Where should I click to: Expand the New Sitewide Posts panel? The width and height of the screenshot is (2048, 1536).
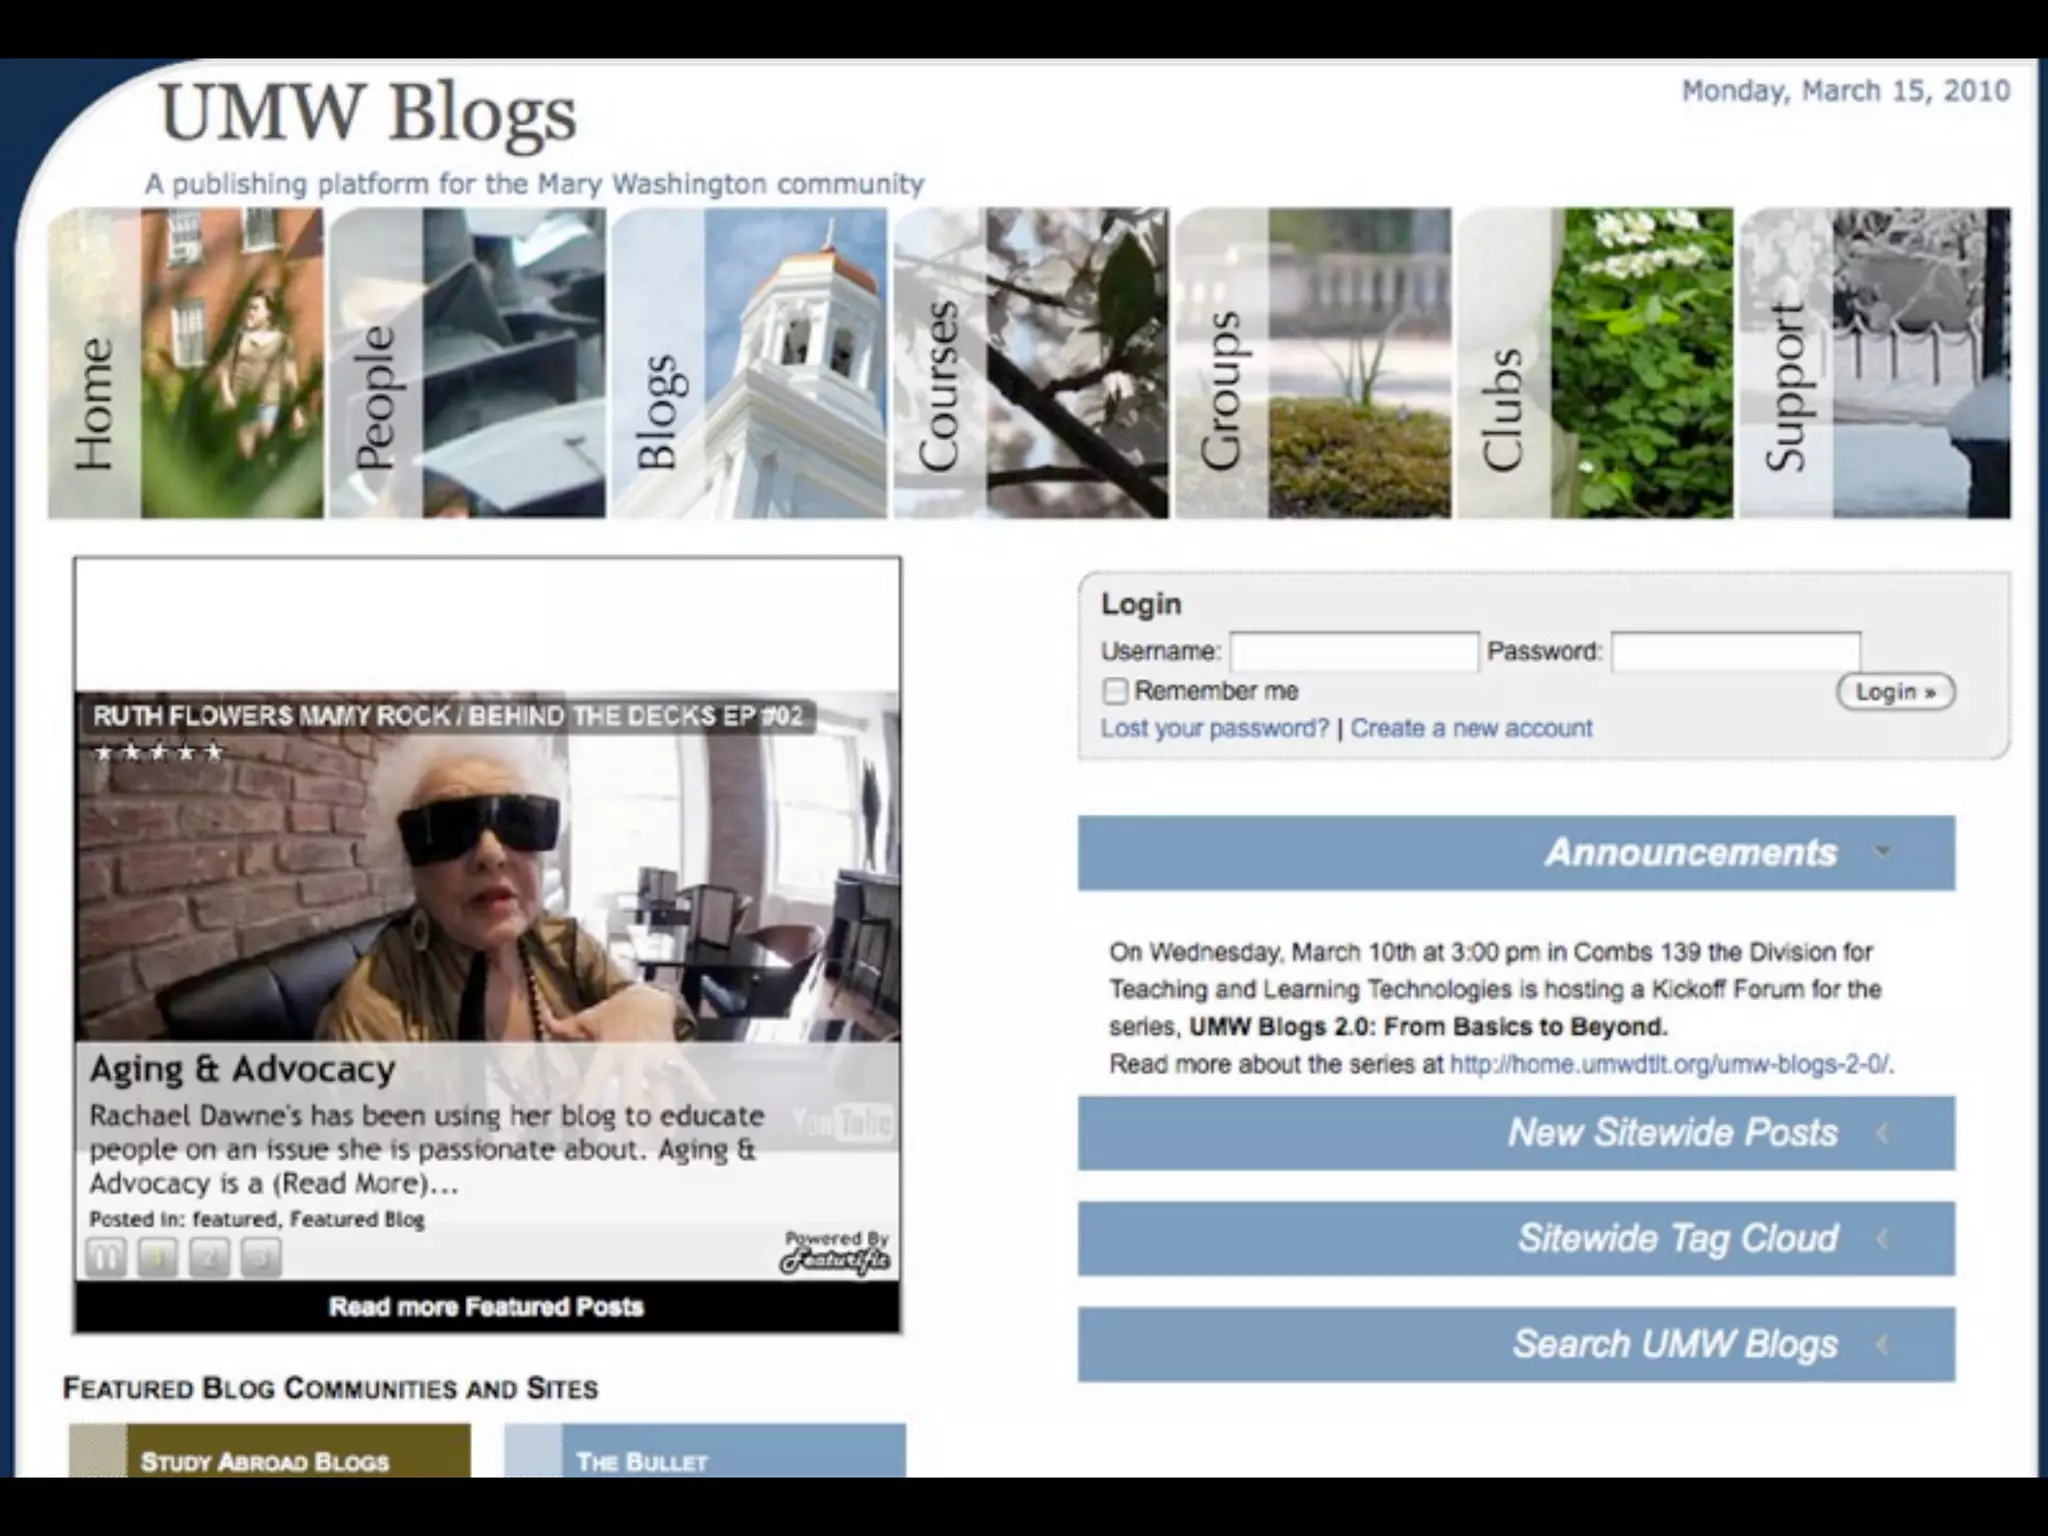pyautogui.click(x=1883, y=1133)
